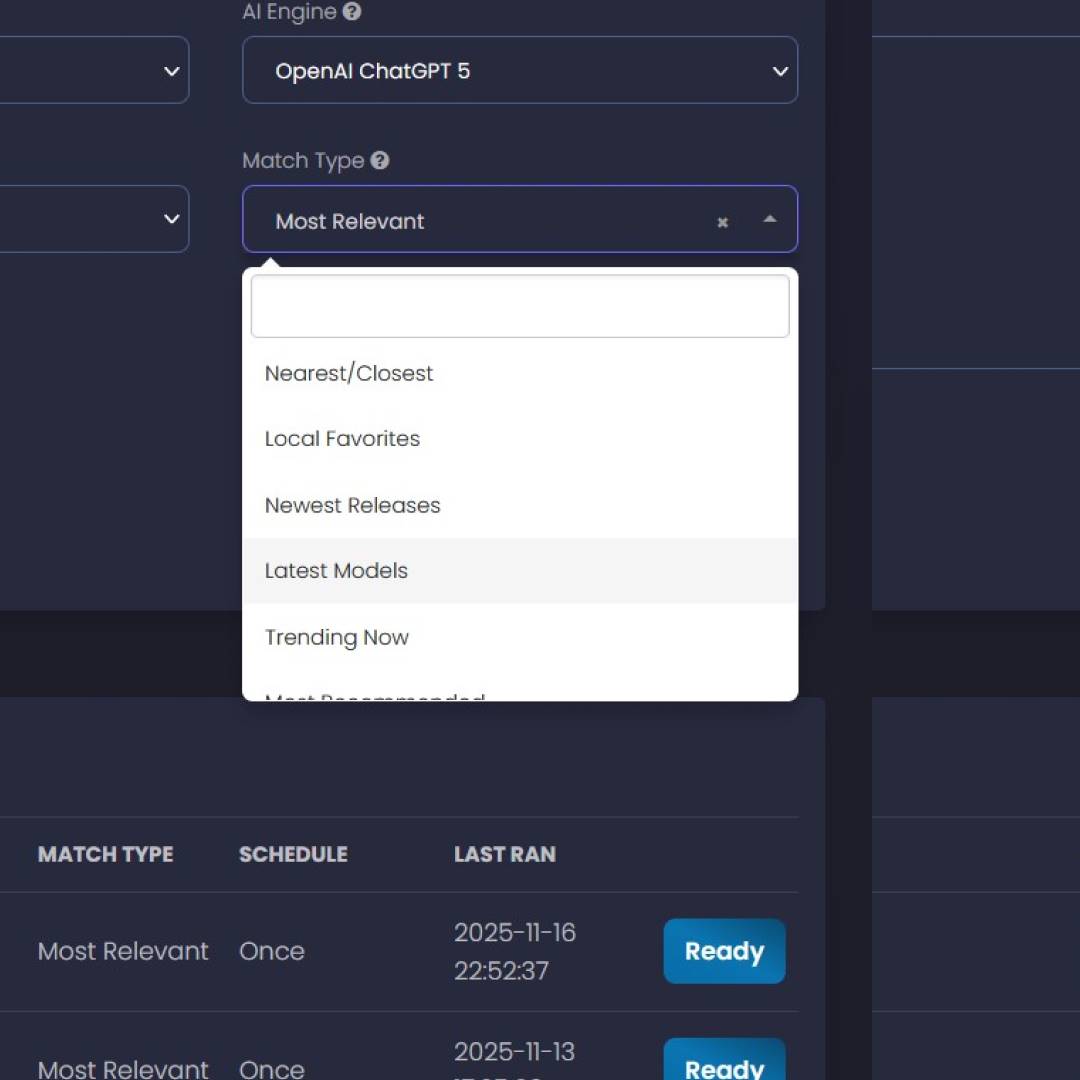The image size is (1080, 1080).
Task: Click the SCHEDULE column header
Action: [x=293, y=854]
